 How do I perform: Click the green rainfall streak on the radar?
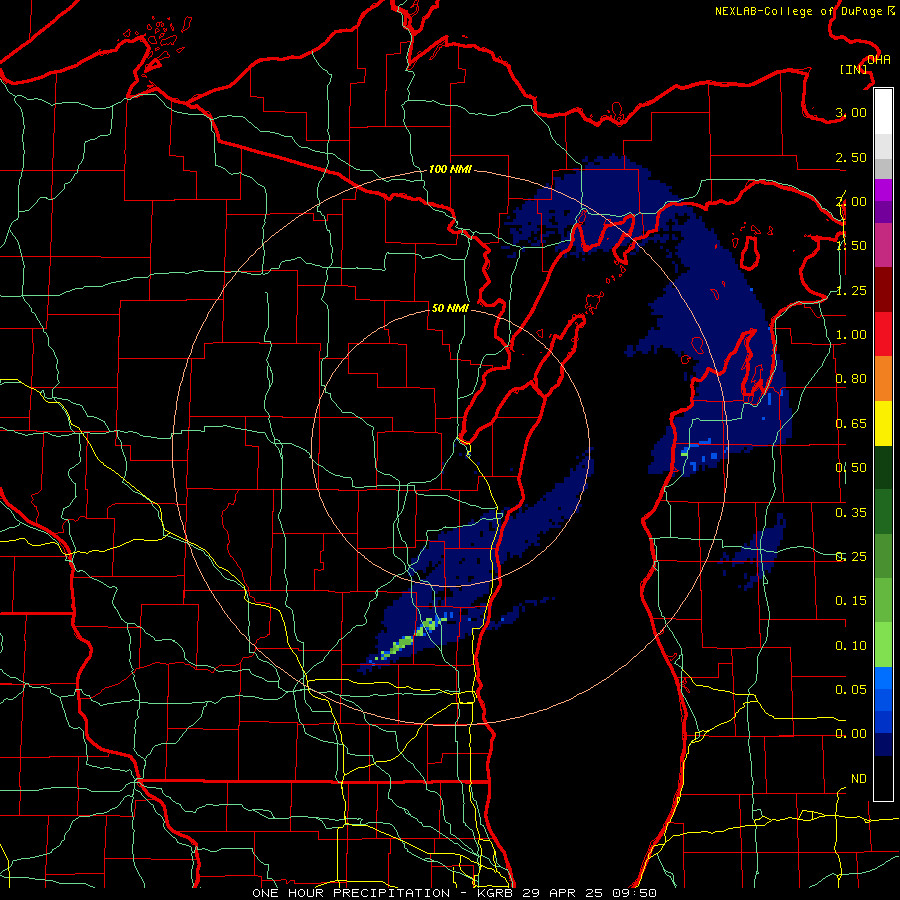406,640
